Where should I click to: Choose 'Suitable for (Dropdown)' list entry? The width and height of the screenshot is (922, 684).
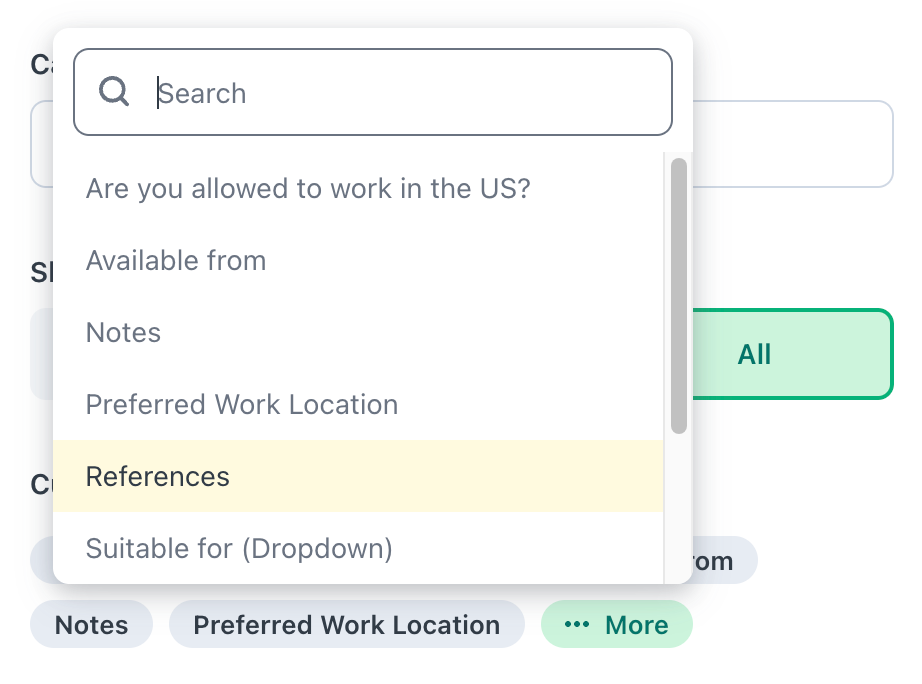(x=358, y=548)
